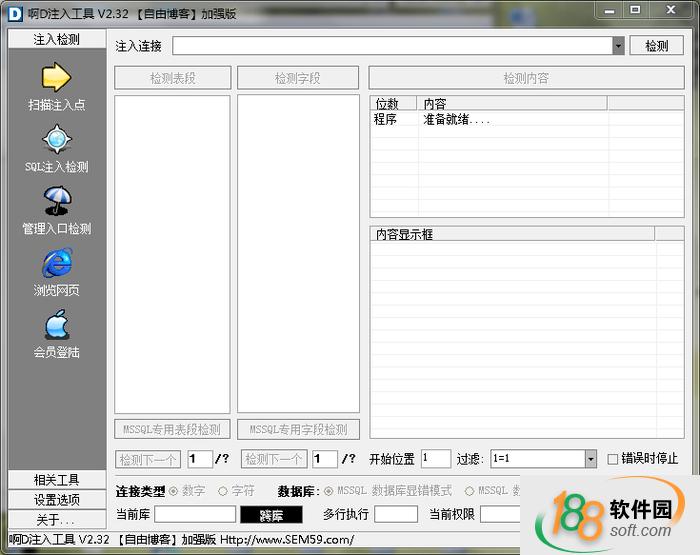The image size is (700, 555).
Task: Open the 扫描注入点 scan tool icon
Action: (x=56, y=78)
